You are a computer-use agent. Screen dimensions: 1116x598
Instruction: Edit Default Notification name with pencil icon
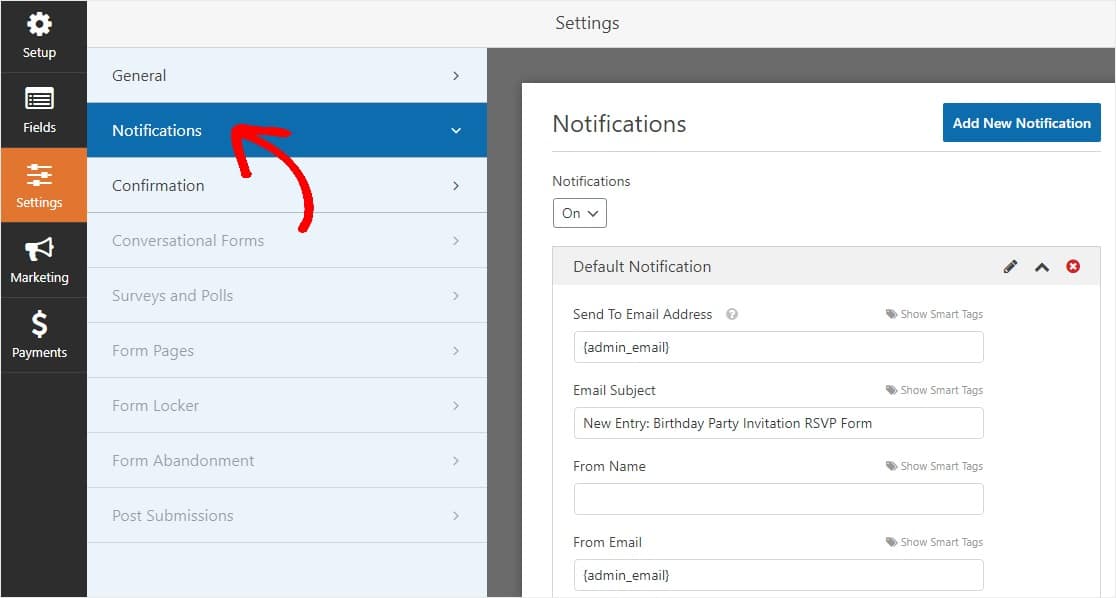pos(1010,267)
